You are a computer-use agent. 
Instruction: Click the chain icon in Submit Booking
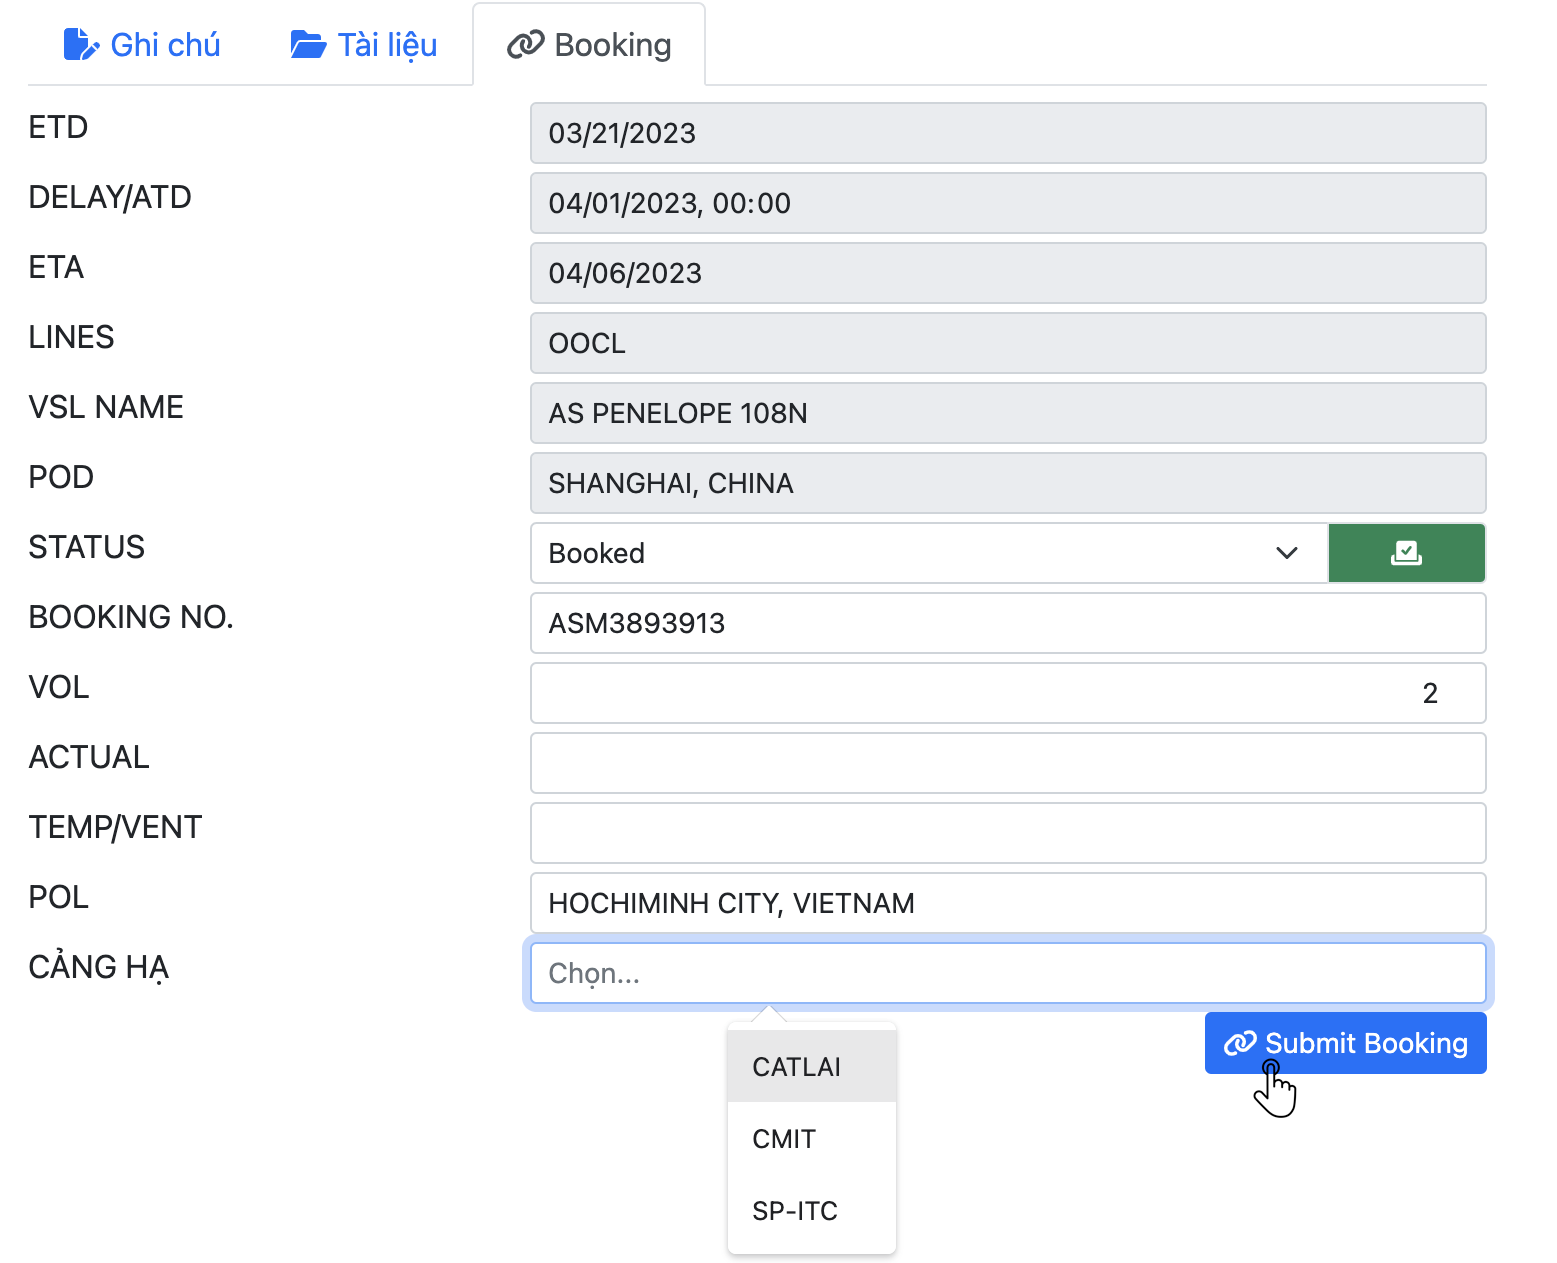(1240, 1043)
